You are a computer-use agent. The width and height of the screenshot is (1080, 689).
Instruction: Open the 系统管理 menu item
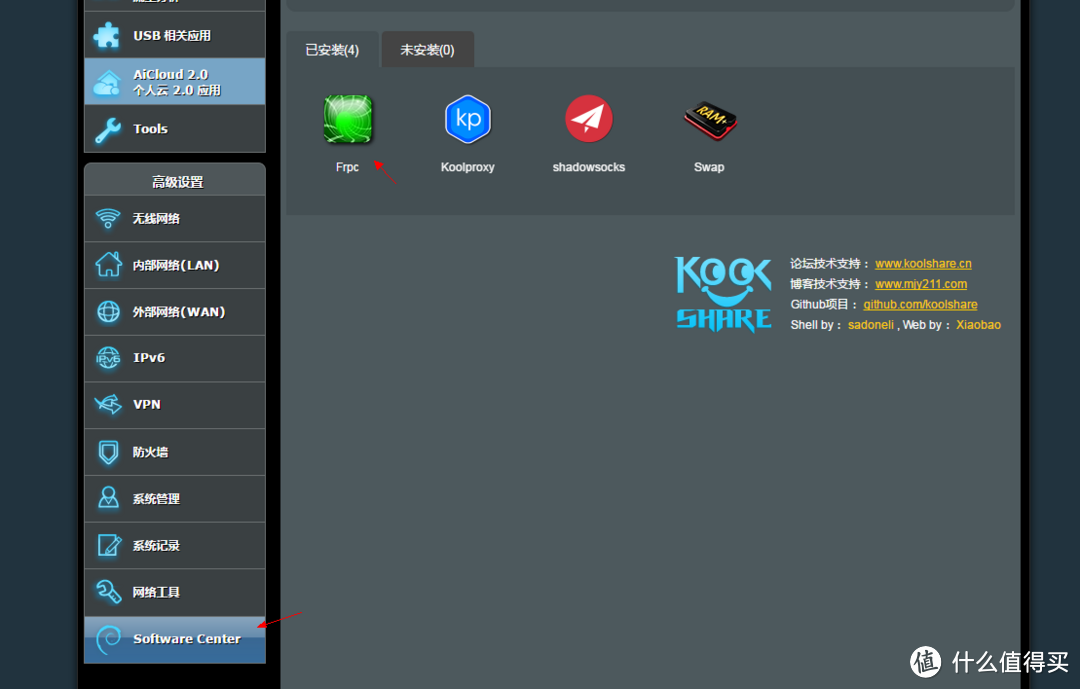pos(175,499)
